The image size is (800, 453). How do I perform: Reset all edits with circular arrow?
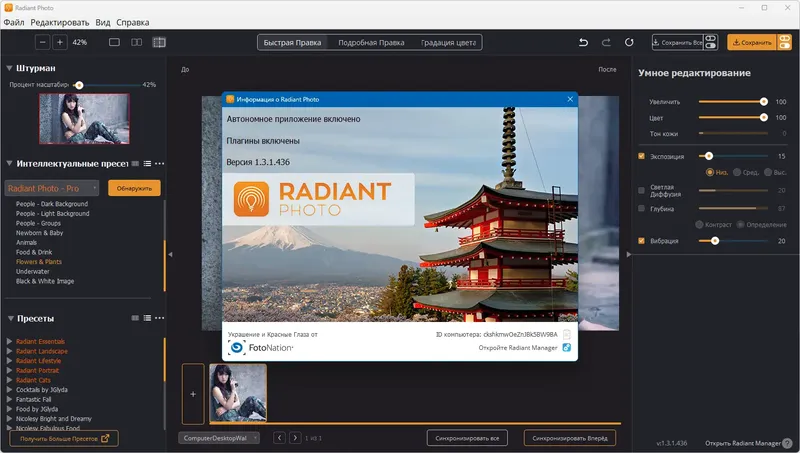coord(629,42)
